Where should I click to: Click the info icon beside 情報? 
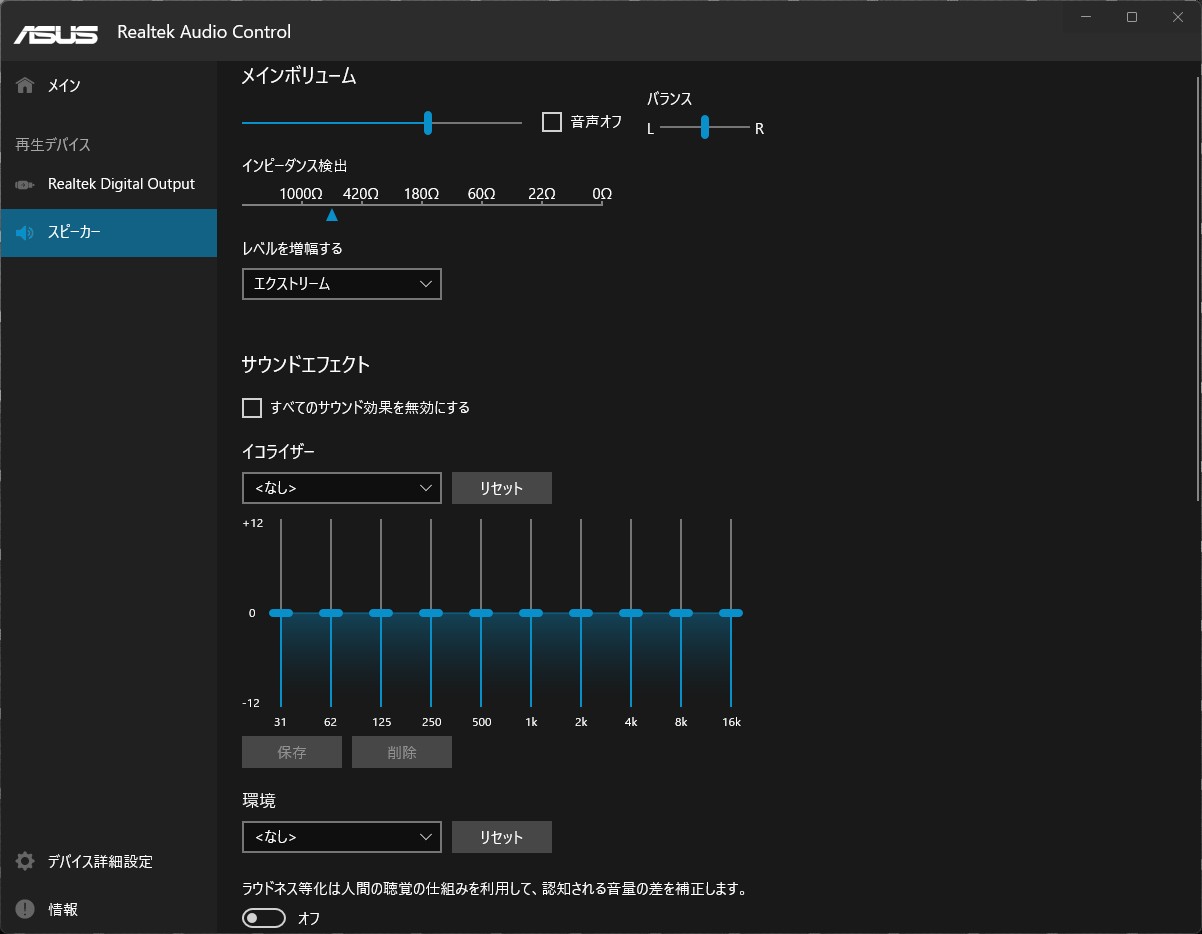[26, 910]
